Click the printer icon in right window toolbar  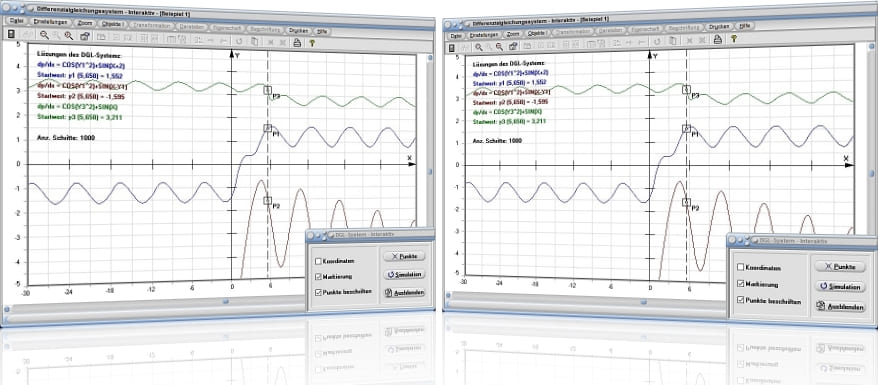(717, 39)
